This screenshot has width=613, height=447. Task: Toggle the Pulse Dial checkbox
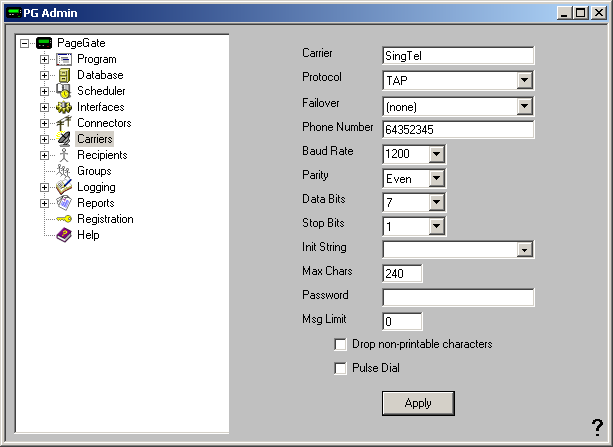click(x=340, y=368)
